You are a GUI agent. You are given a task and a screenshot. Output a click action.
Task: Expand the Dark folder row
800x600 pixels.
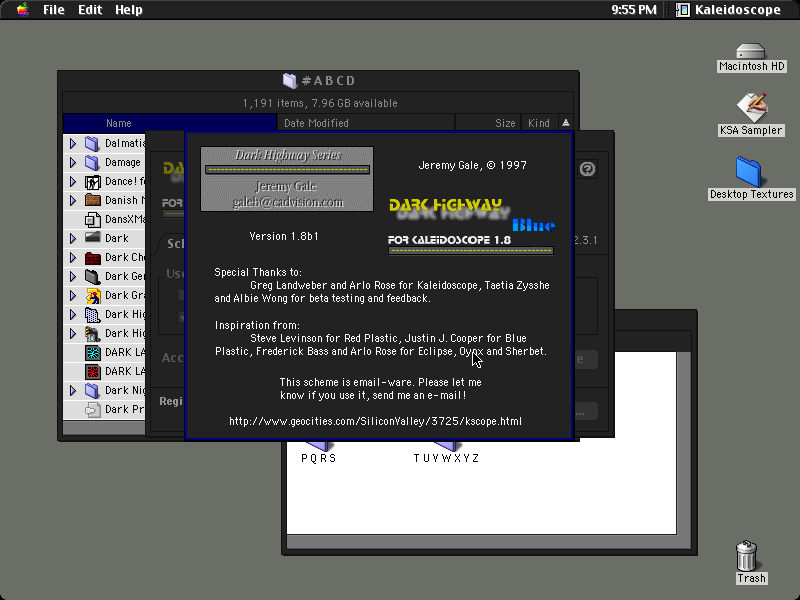tap(73, 238)
